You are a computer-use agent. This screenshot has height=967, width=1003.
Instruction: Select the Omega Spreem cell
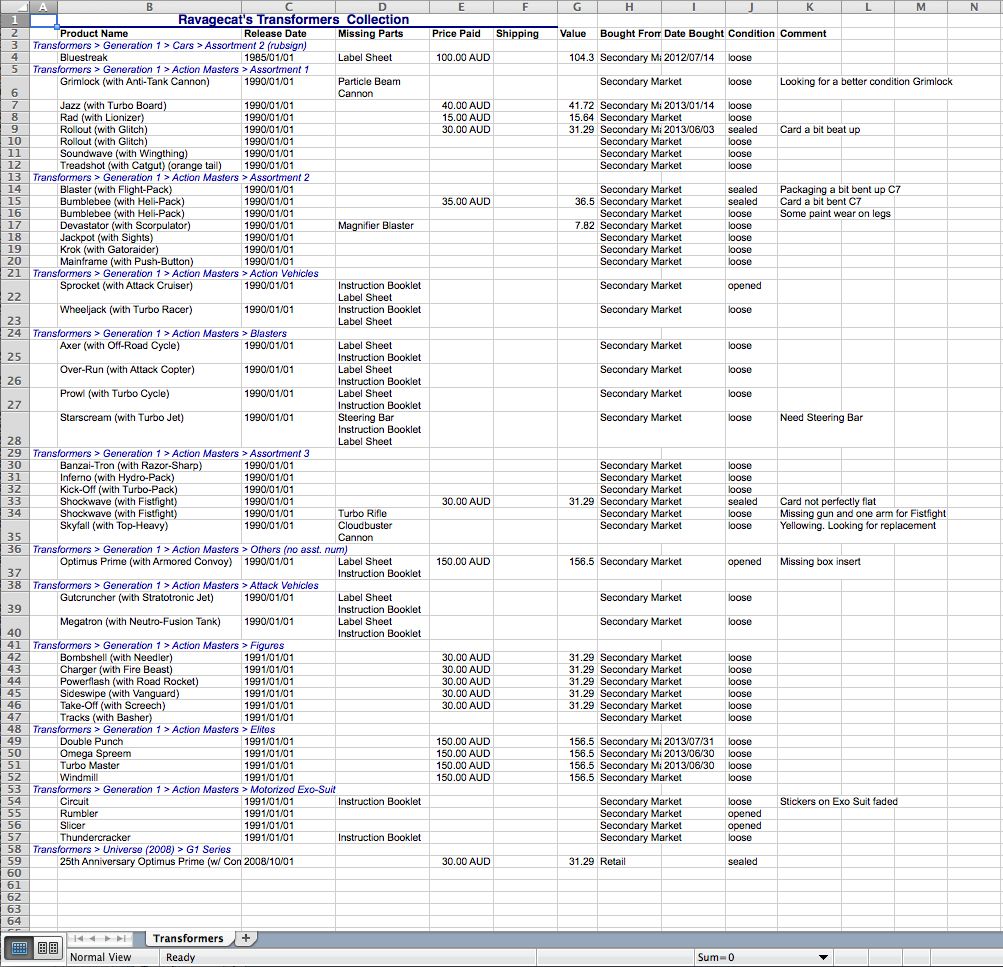(x=149, y=753)
